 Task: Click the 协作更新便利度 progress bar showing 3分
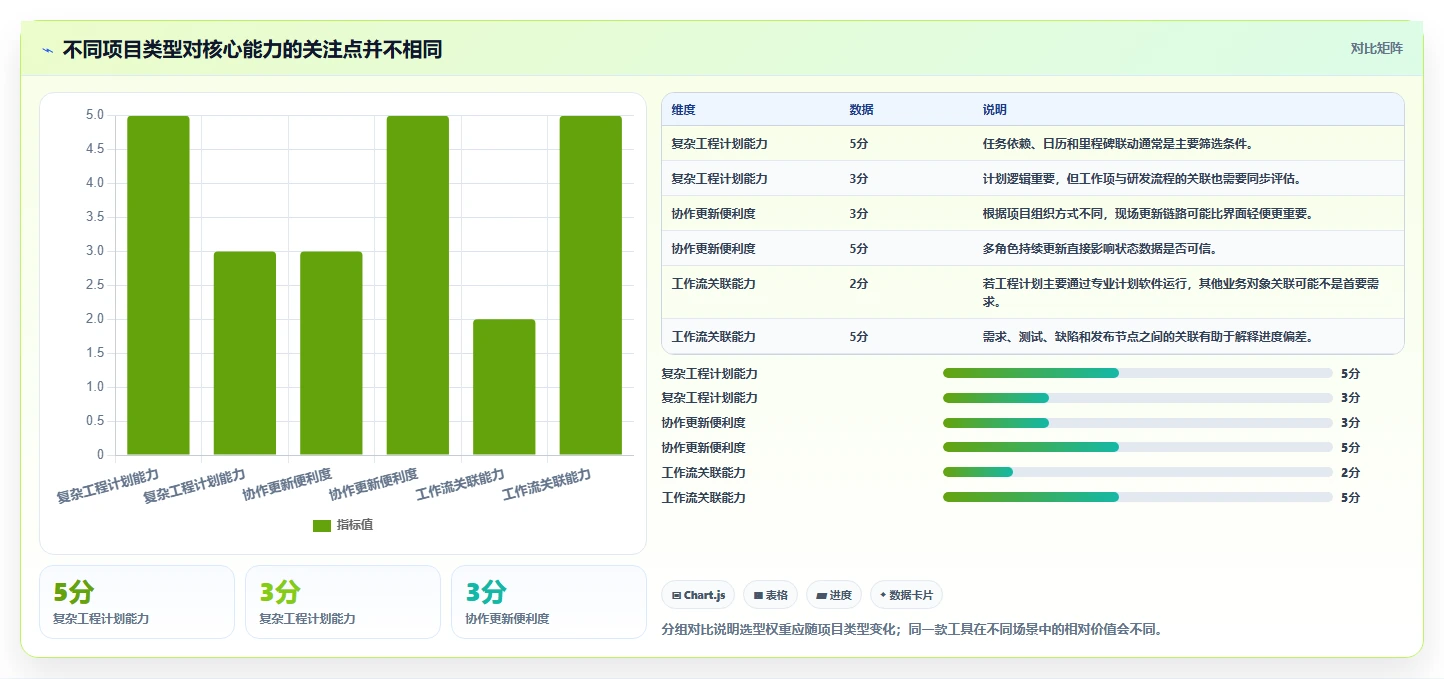[x=1137, y=423]
